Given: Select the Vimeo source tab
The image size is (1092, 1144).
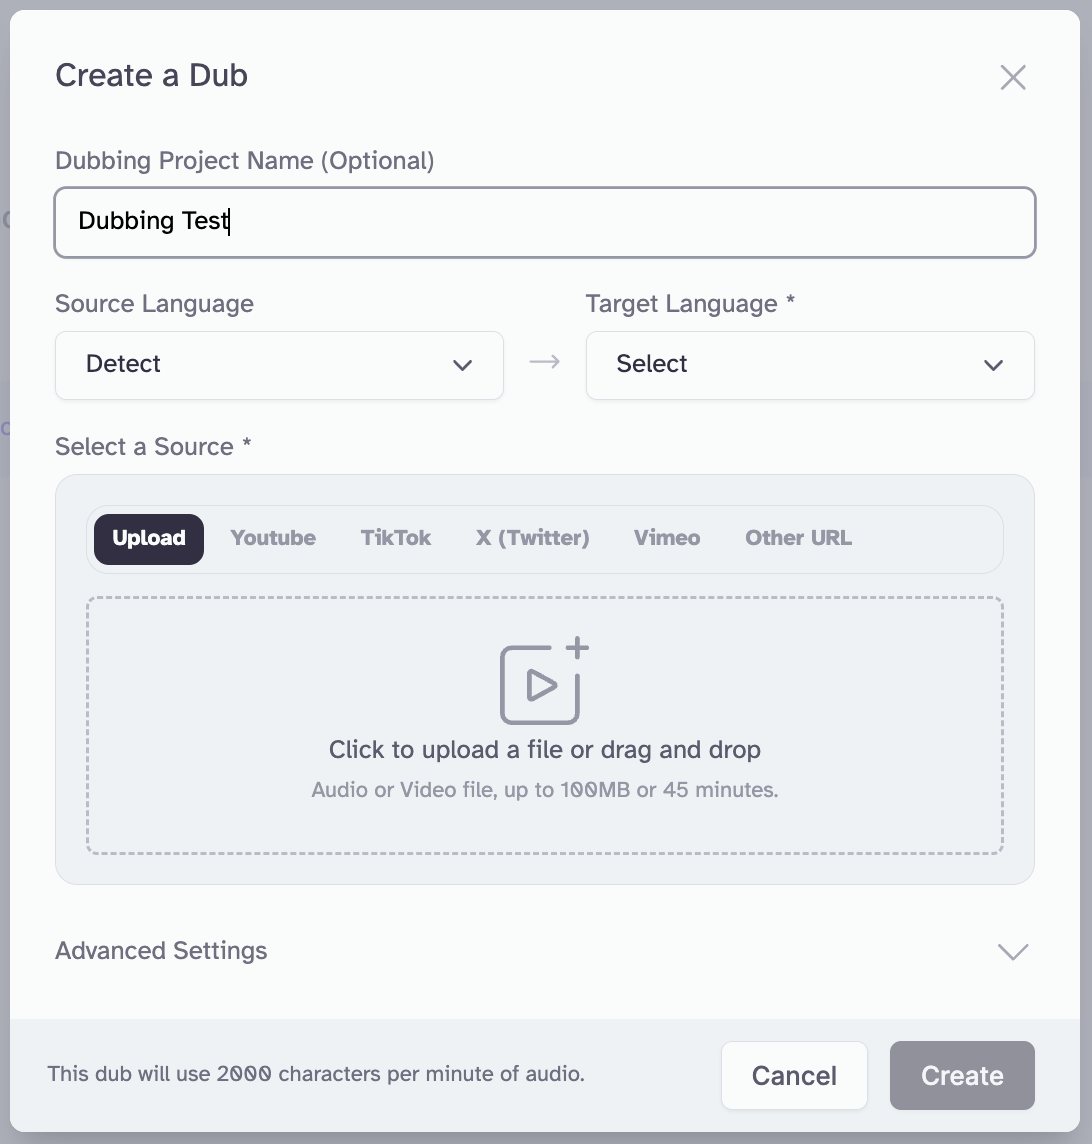Looking at the screenshot, I should 667,538.
